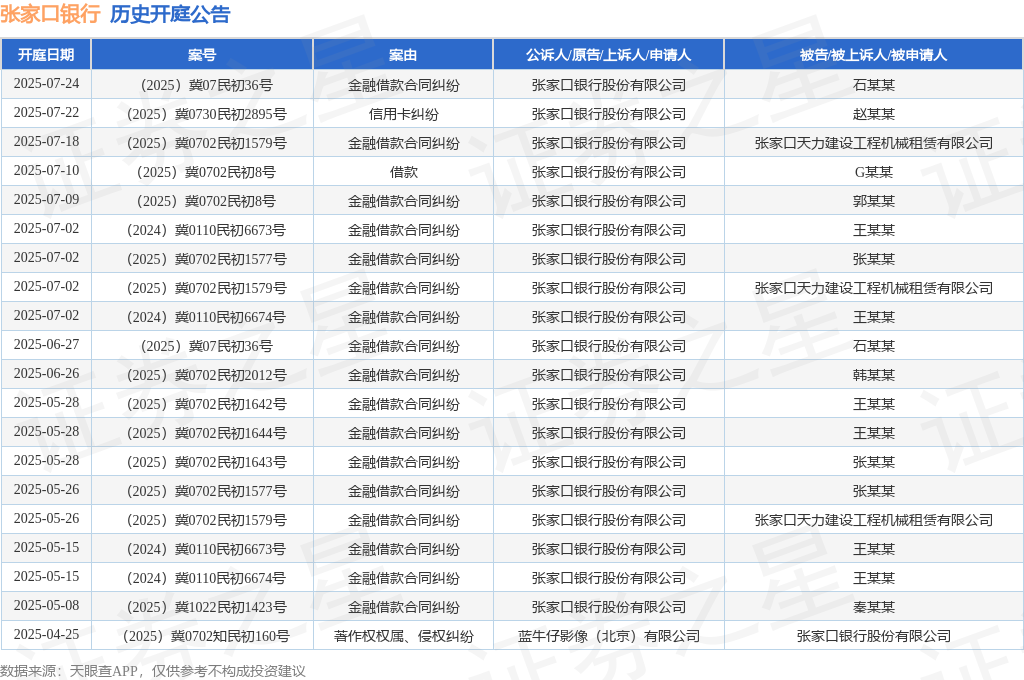
Task: Select date cell 2025-07-22
Action: pos(46,113)
